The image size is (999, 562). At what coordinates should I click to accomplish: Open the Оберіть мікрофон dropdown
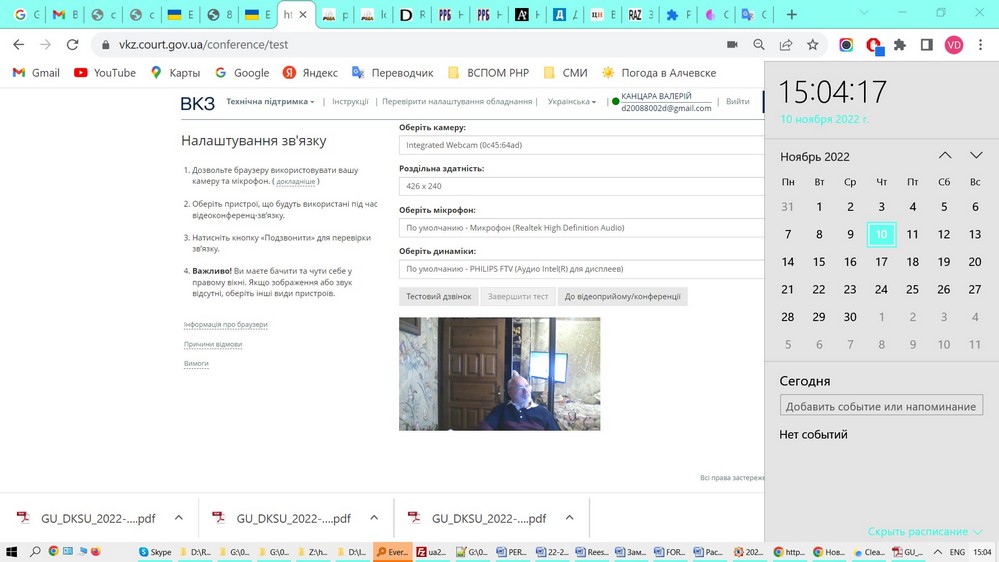(581, 227)
